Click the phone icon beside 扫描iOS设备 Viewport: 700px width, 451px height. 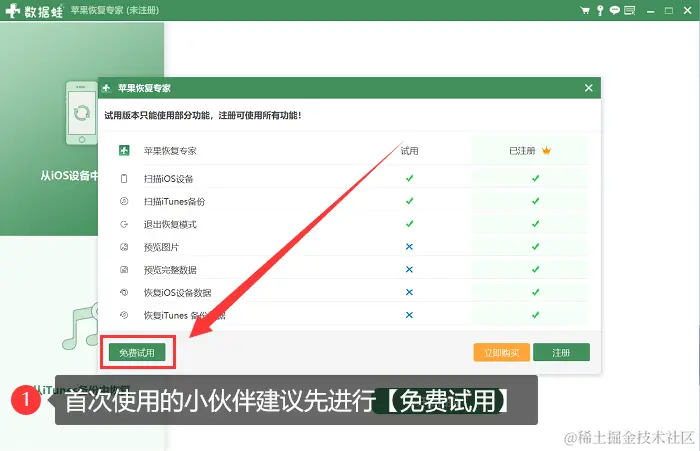pos(124,179)
